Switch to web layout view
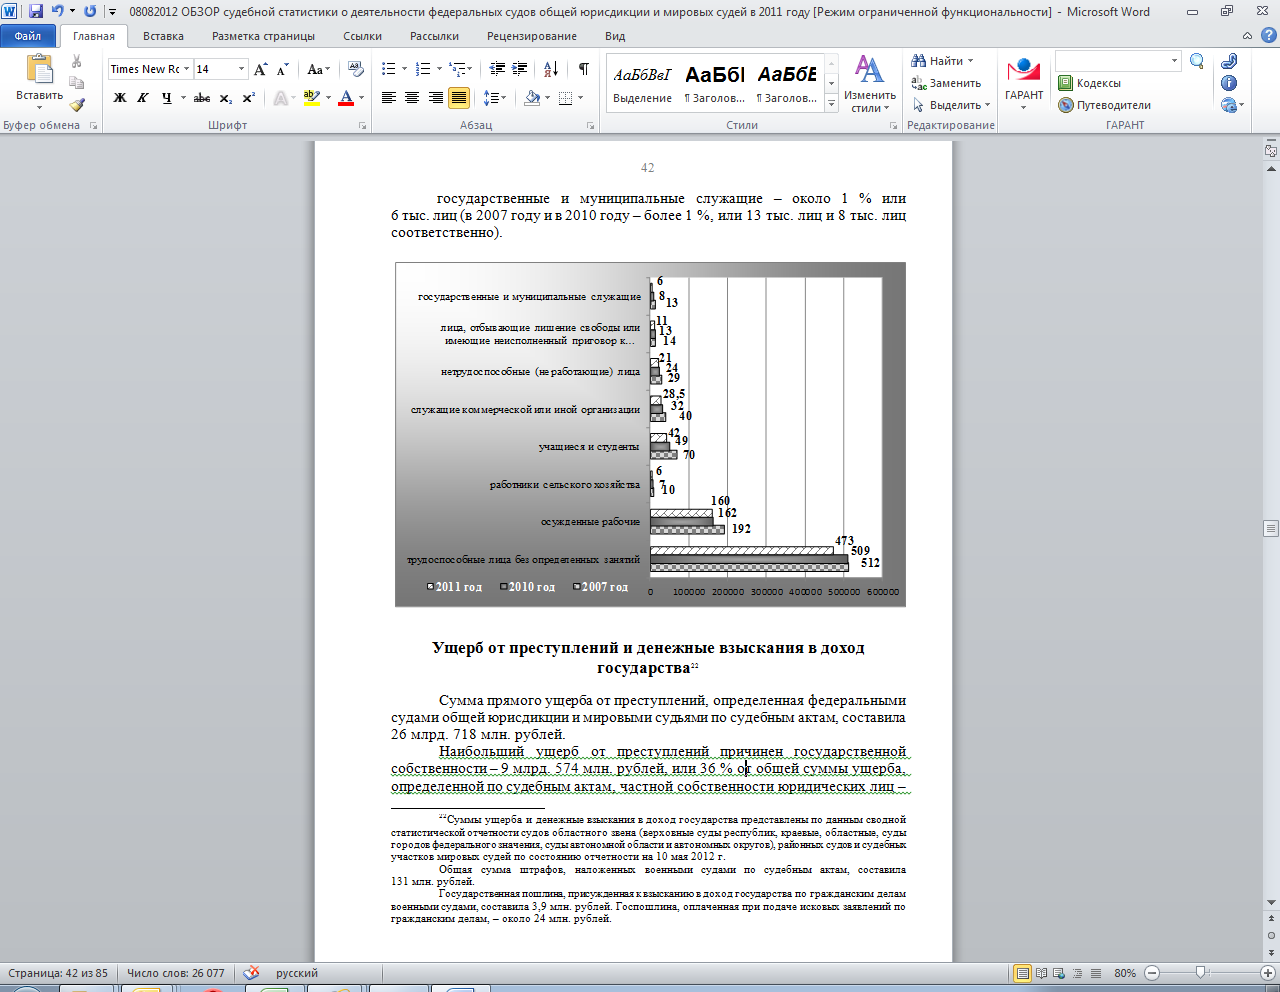This screenshot has width=1280, height=992. [1060, 973]
